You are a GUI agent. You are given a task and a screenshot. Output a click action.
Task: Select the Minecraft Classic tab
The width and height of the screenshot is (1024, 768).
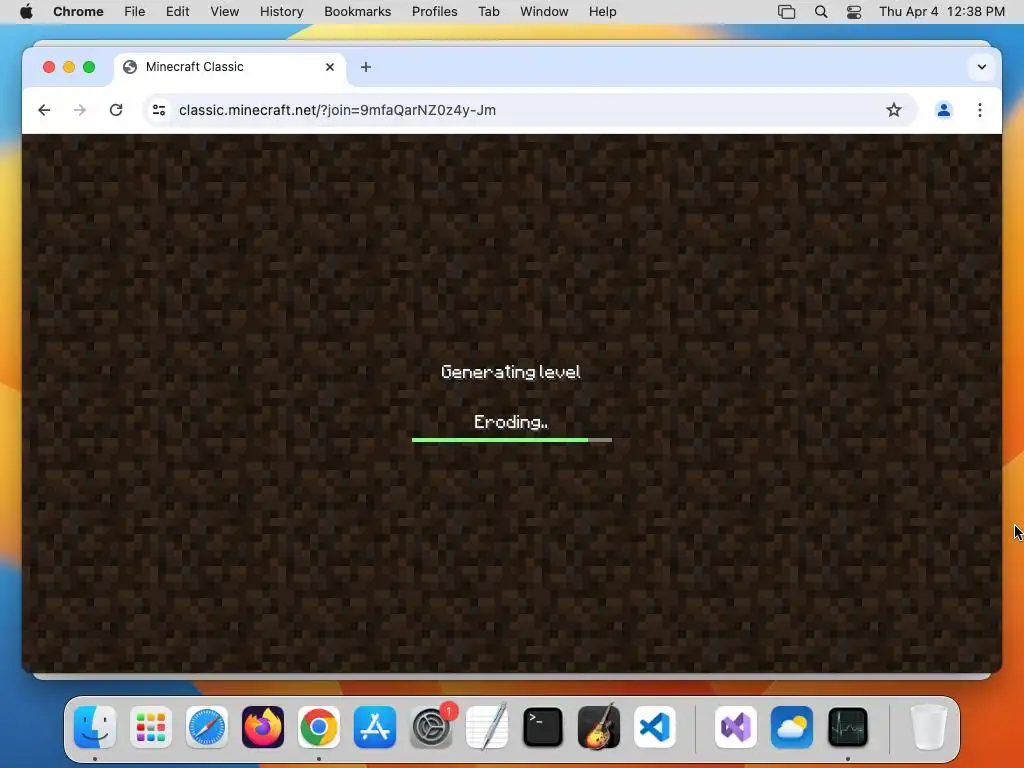(229, 67)
